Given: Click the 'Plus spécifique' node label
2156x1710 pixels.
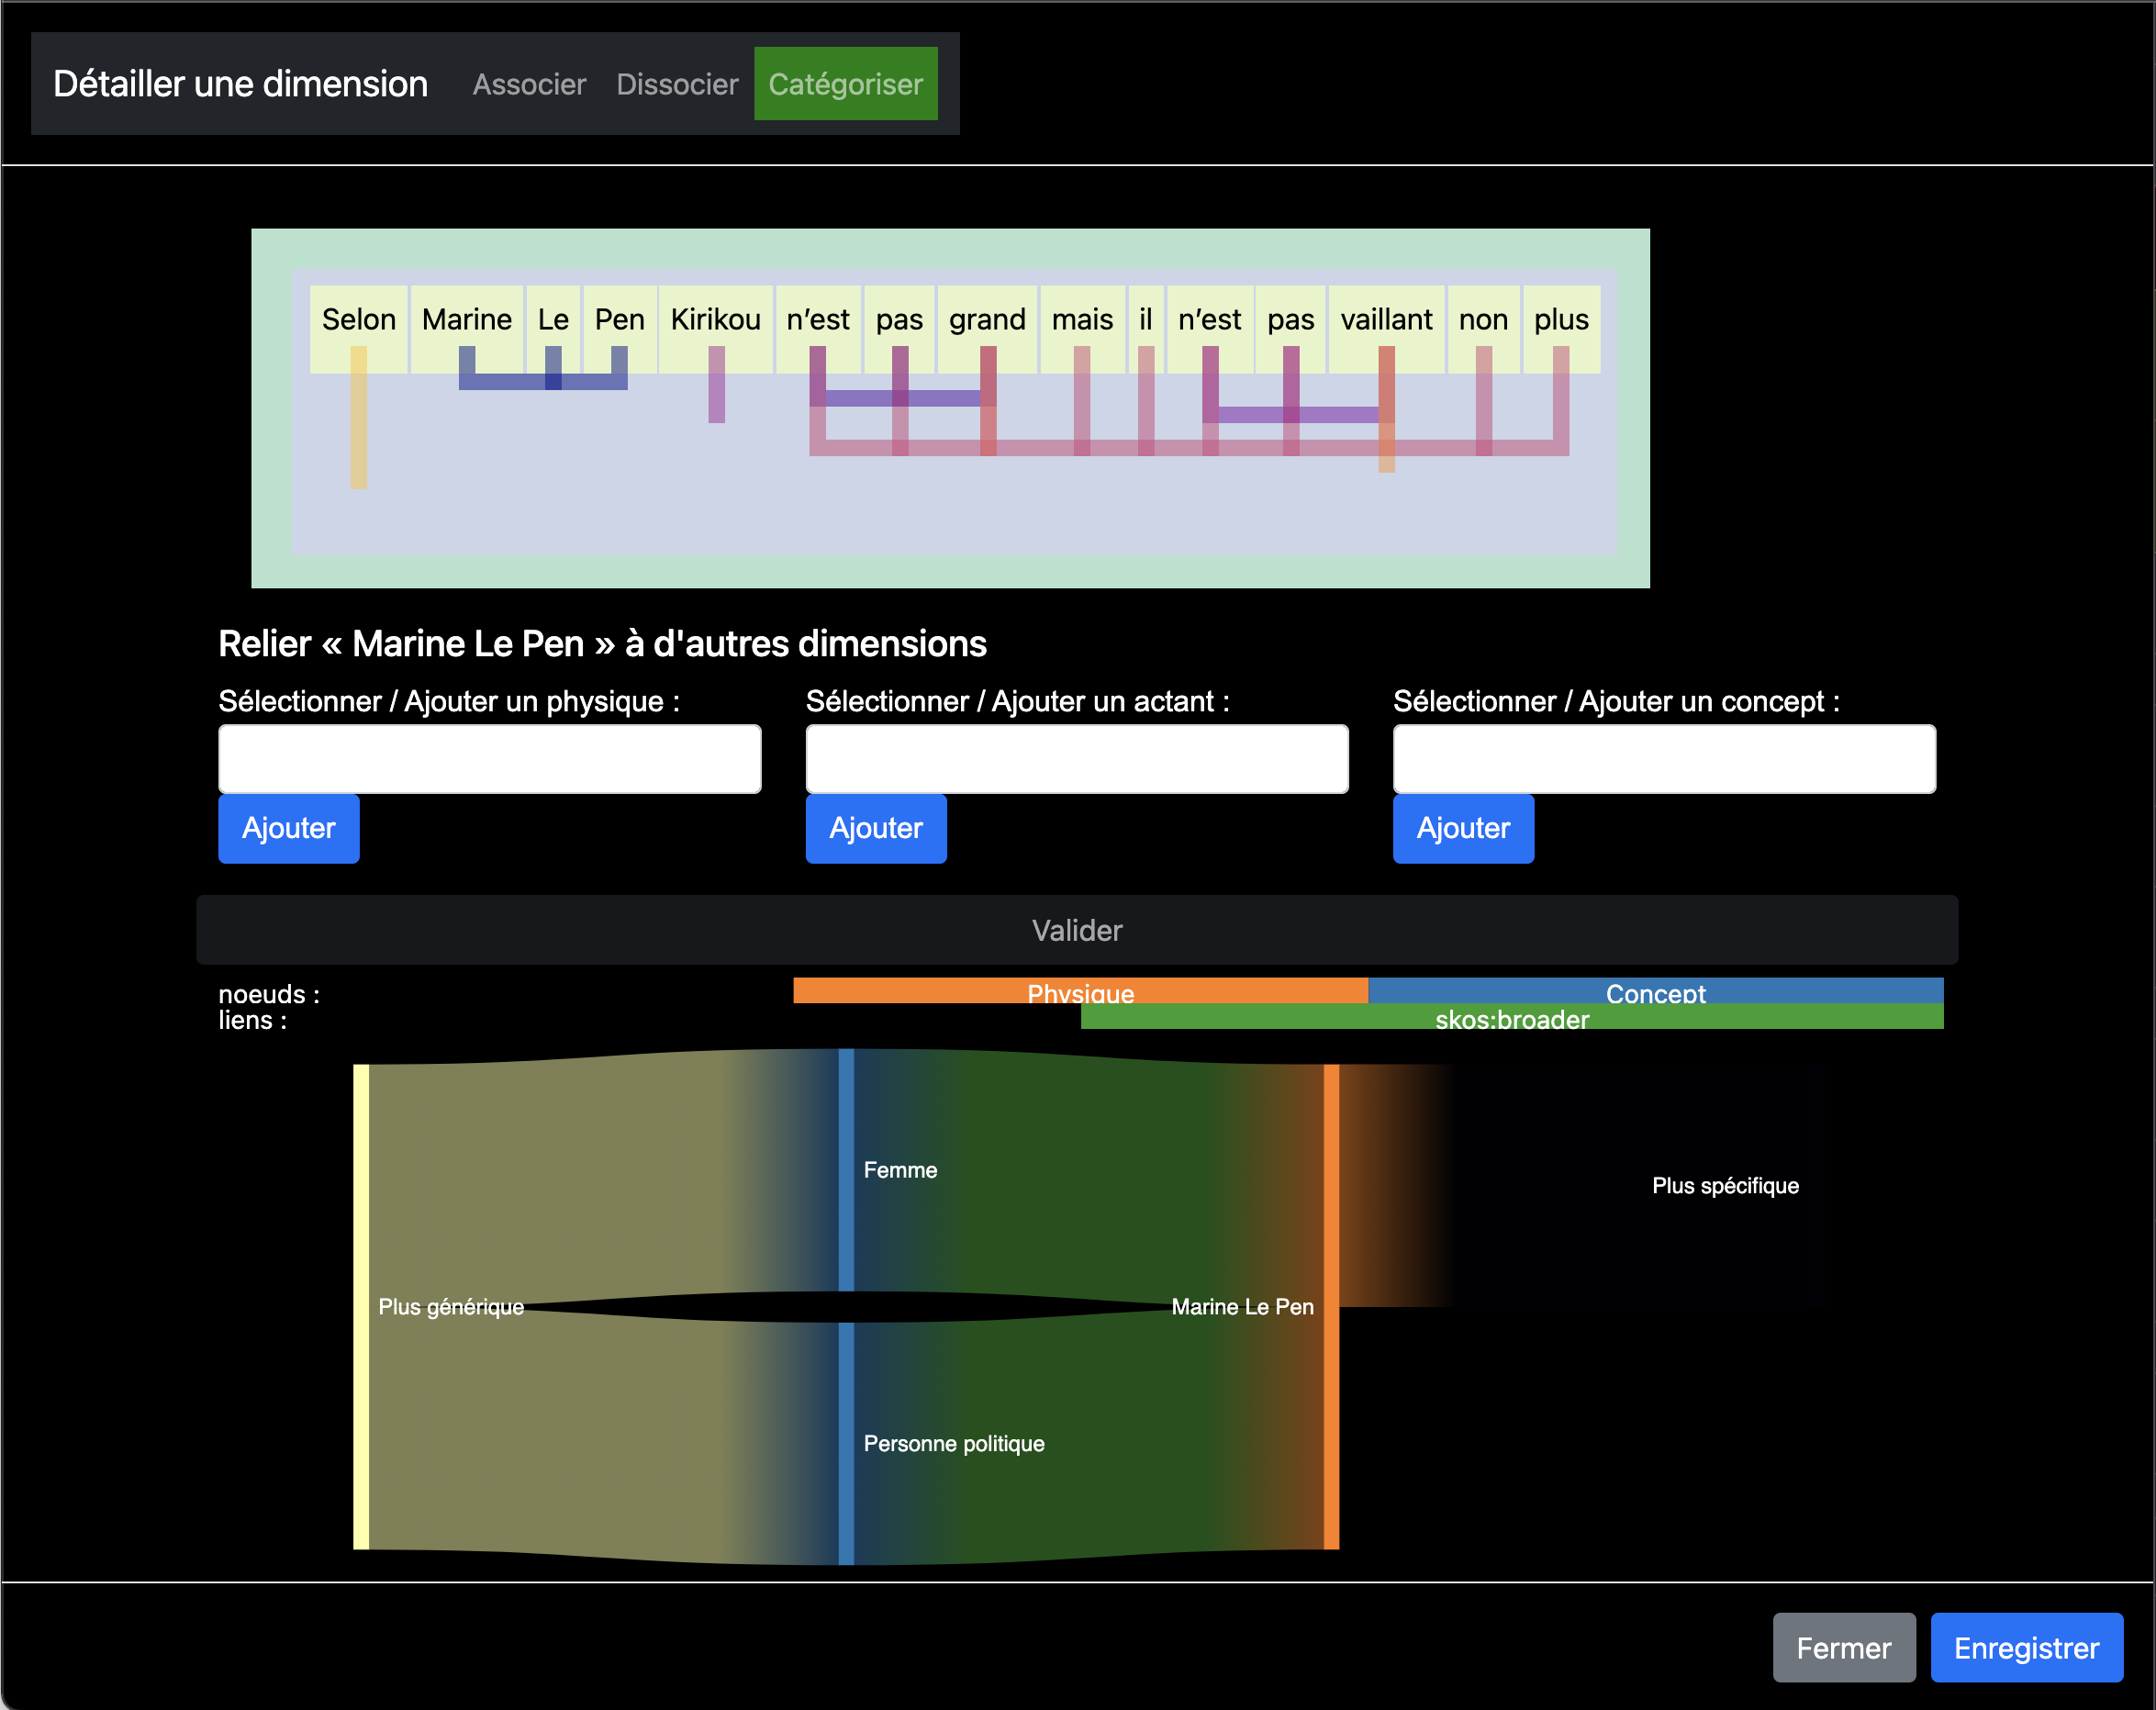Looking at the screenshot, I should coord(1725,1186).
